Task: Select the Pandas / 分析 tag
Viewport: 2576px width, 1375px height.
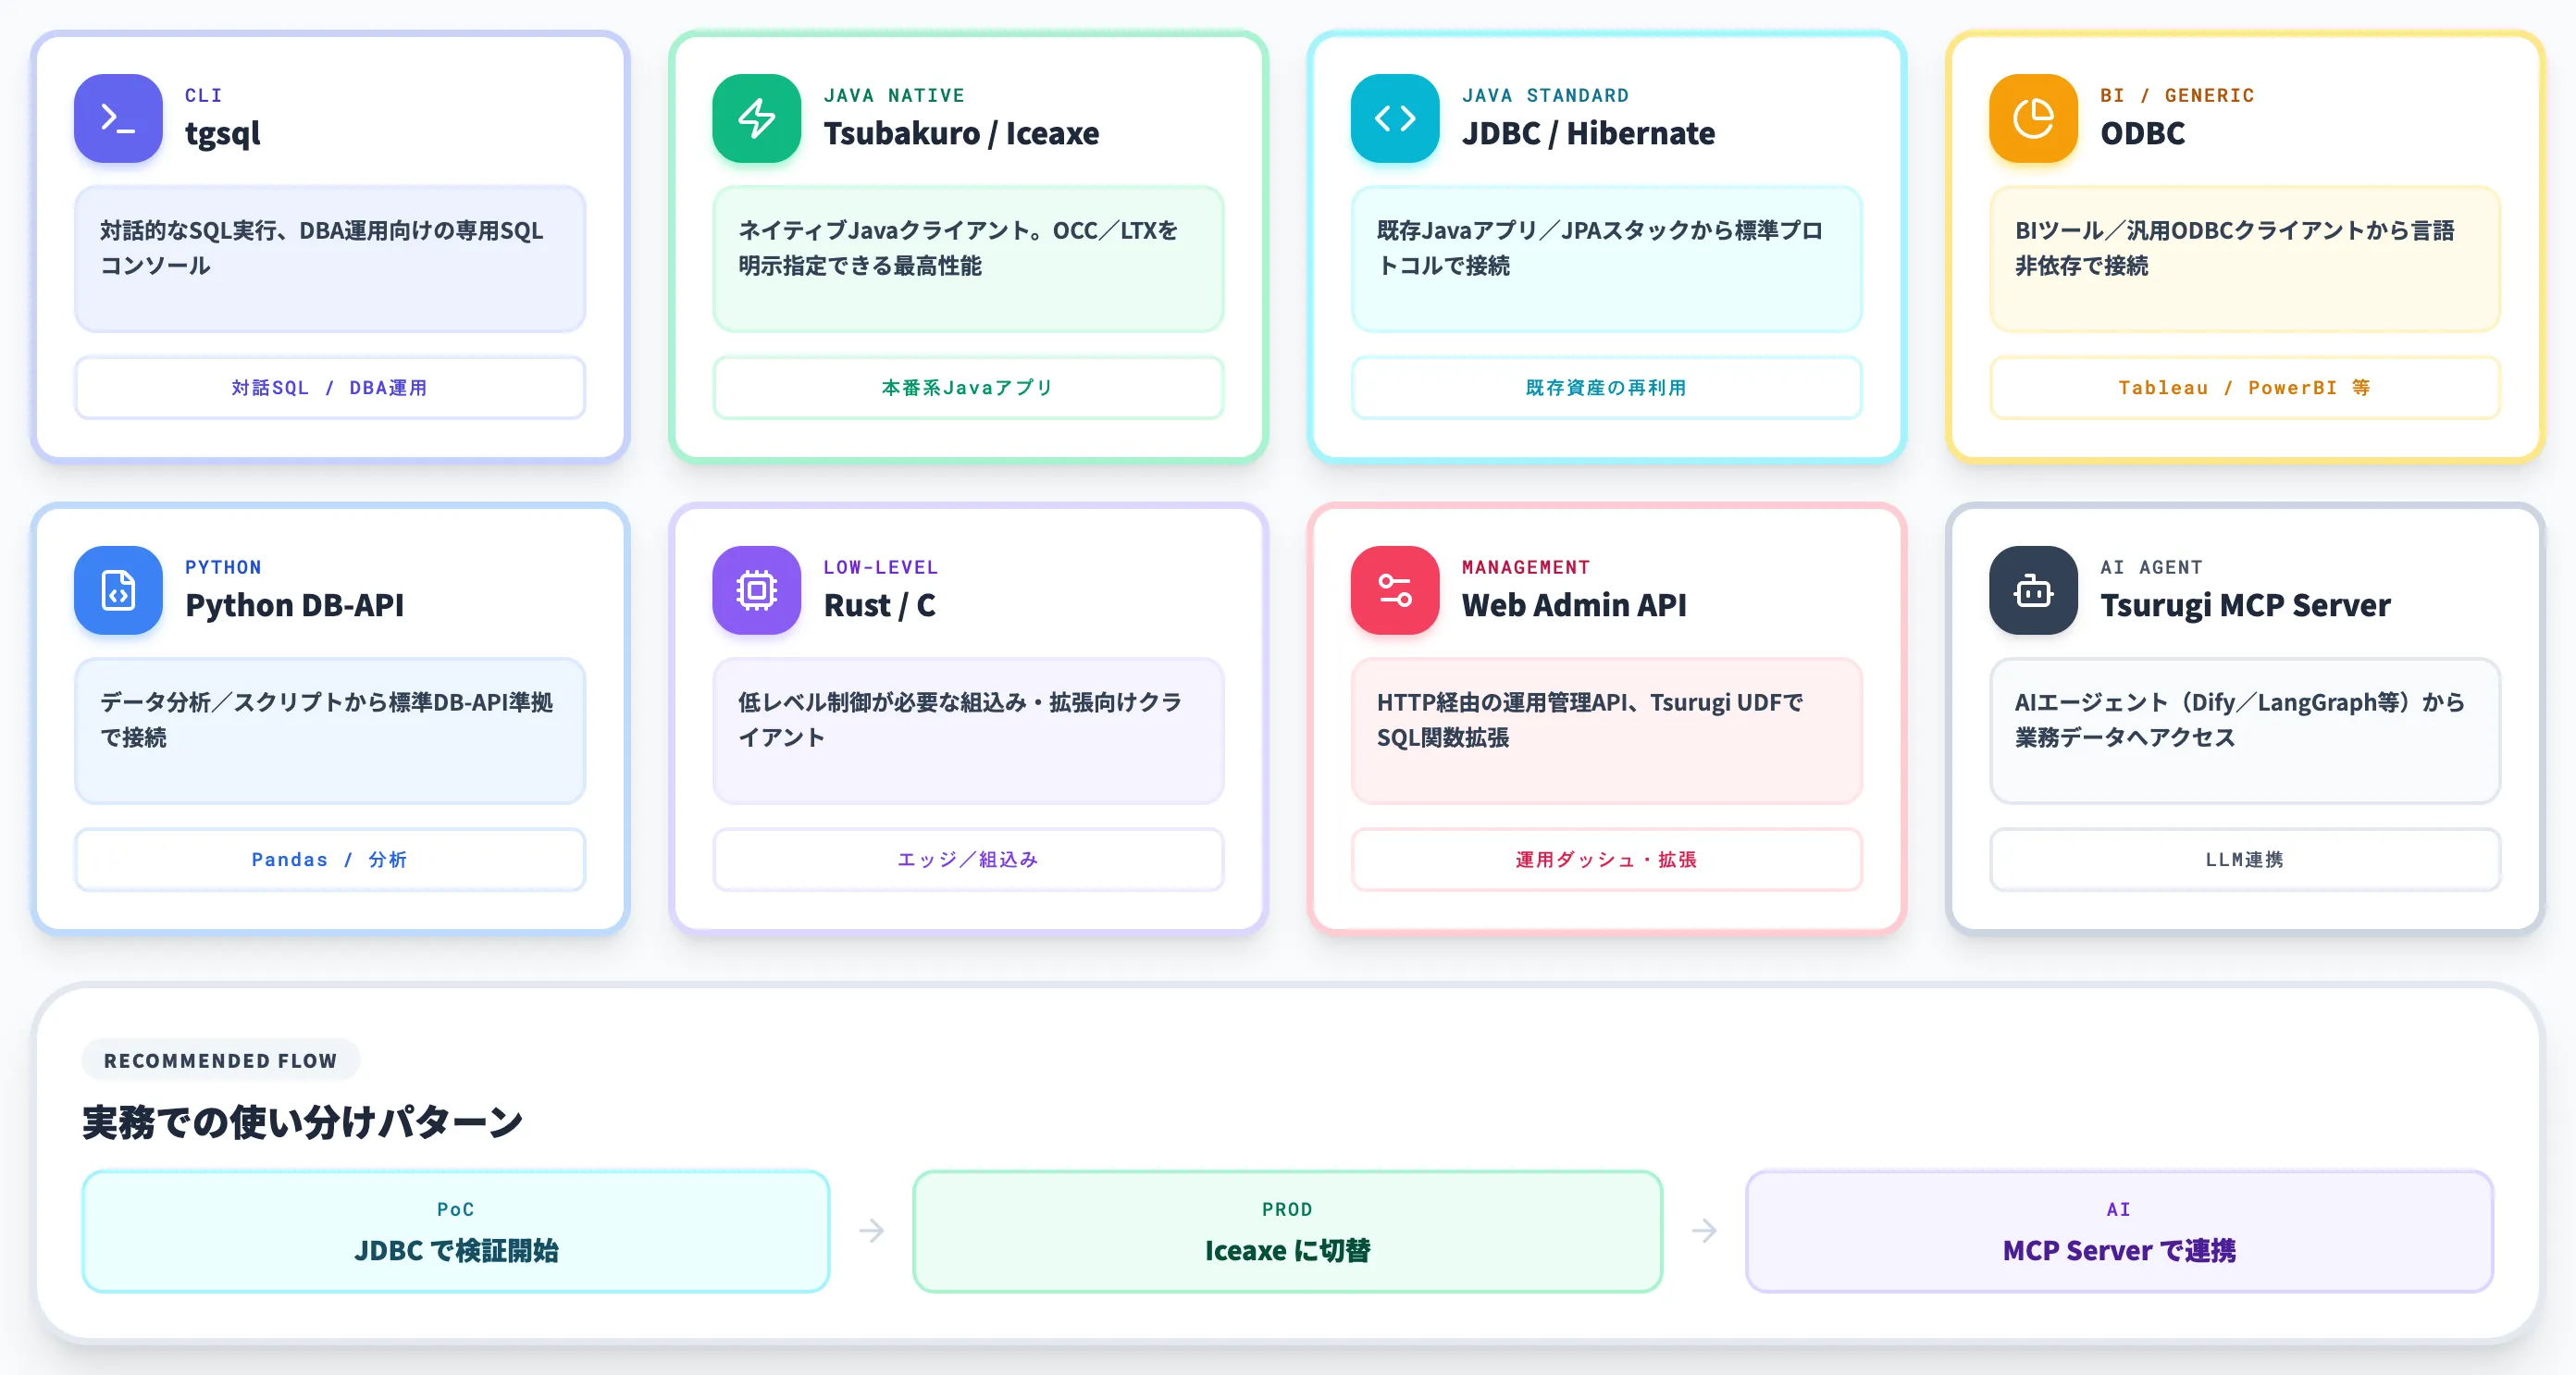Action: coord(330,859)
